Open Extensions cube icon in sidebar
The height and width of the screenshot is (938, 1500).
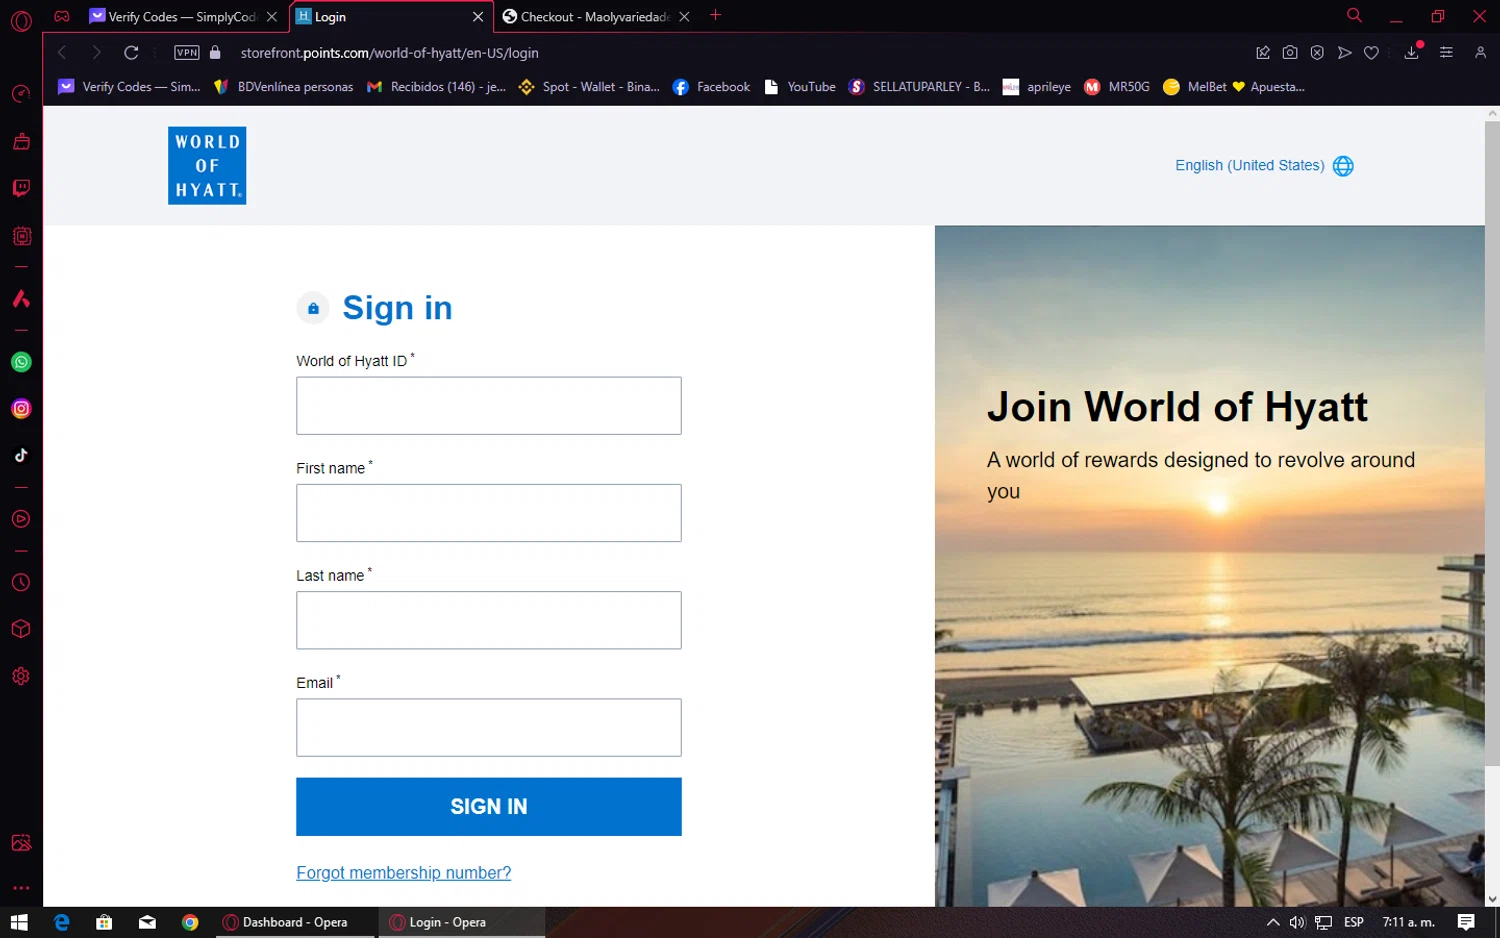pos(21,629)
